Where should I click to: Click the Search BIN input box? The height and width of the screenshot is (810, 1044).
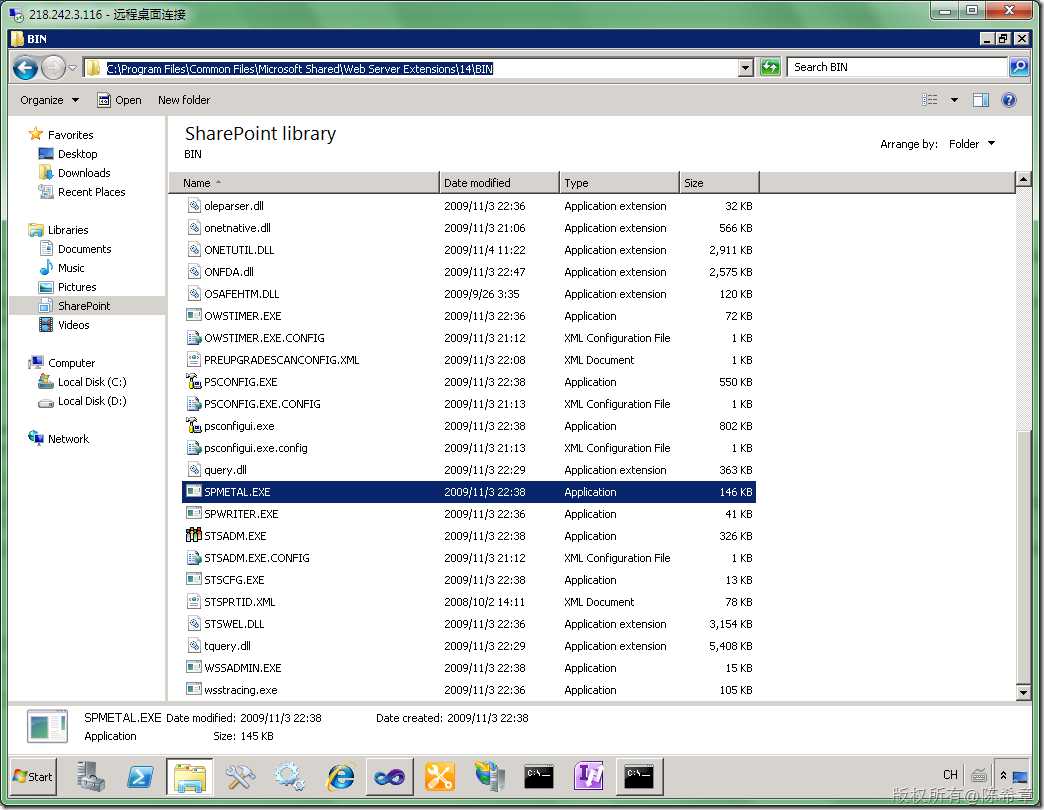point(898,67)
